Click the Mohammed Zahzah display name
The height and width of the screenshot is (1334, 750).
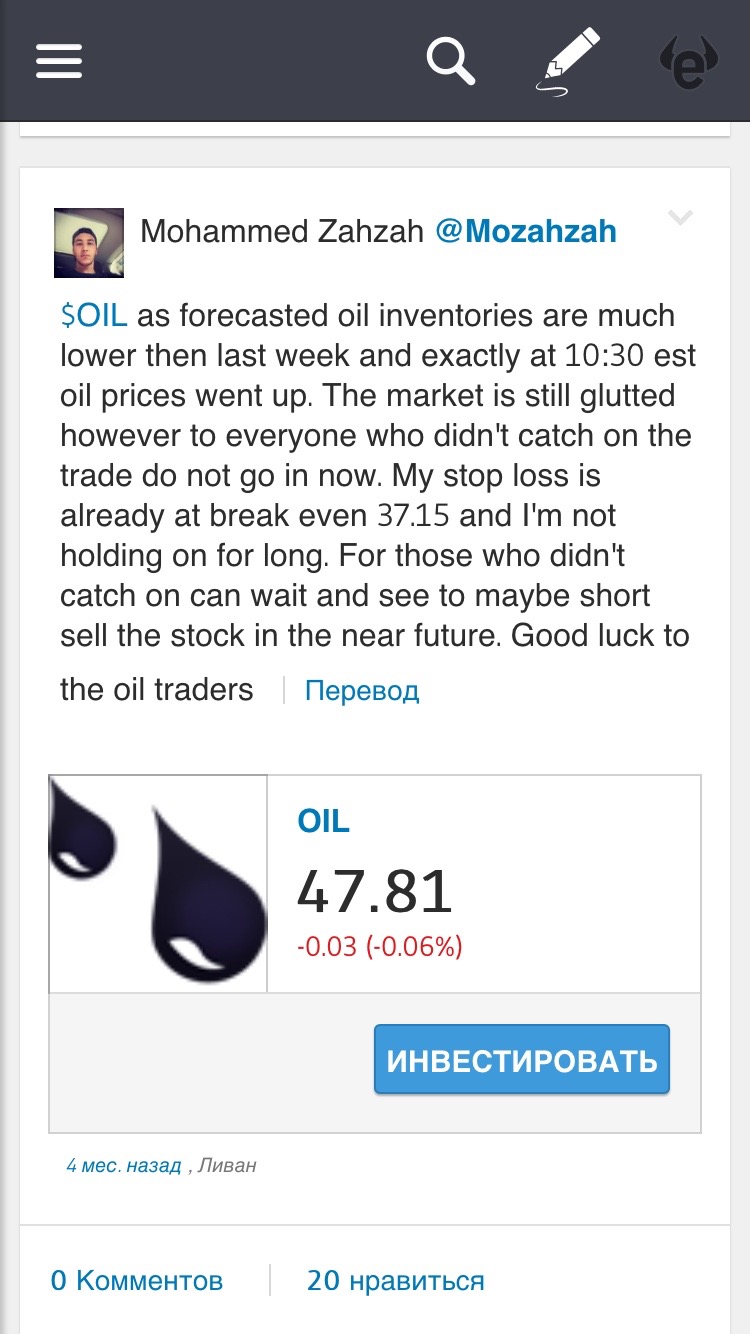coord(281,232)
